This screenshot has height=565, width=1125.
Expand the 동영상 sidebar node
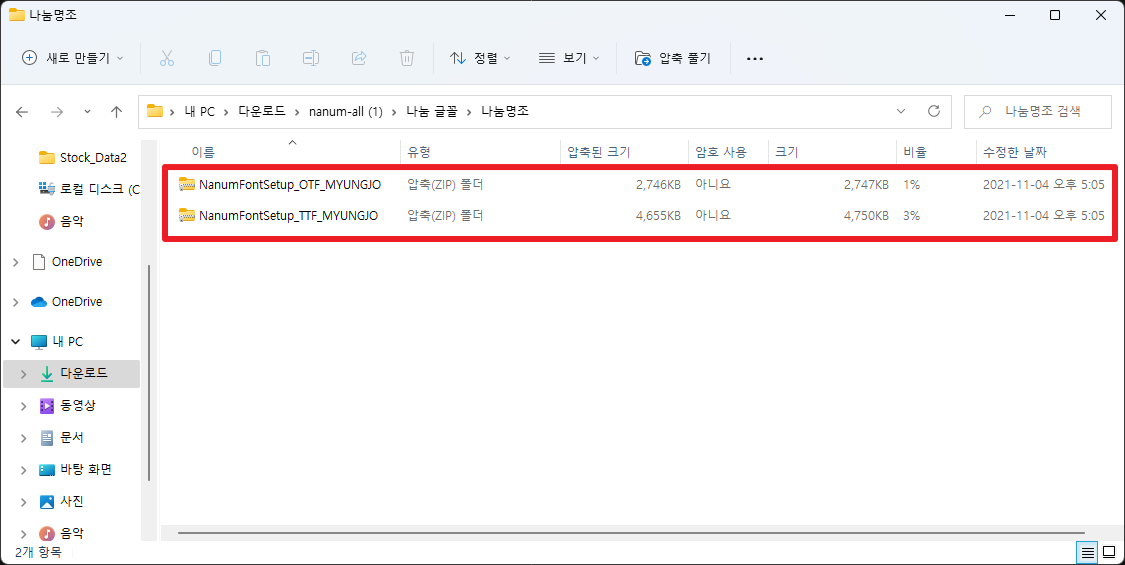pos(24,406)
